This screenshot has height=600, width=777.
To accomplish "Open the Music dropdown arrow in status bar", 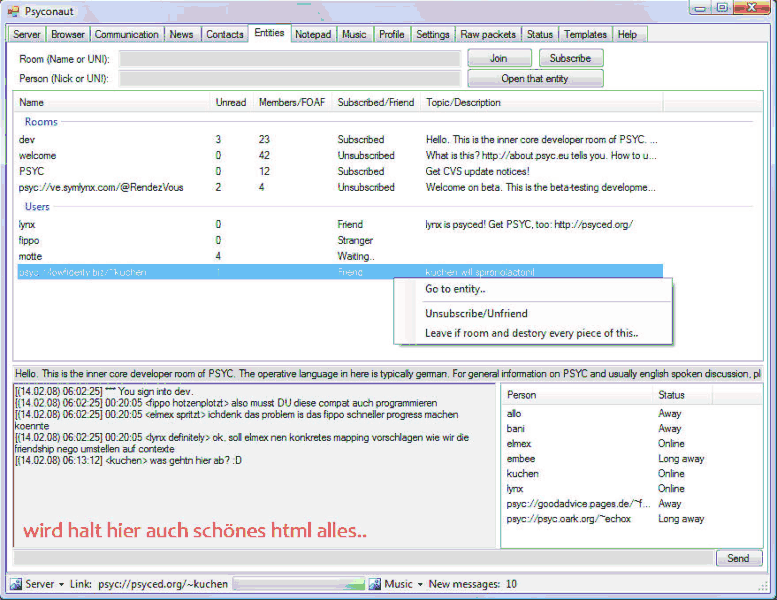I will 420,585.
